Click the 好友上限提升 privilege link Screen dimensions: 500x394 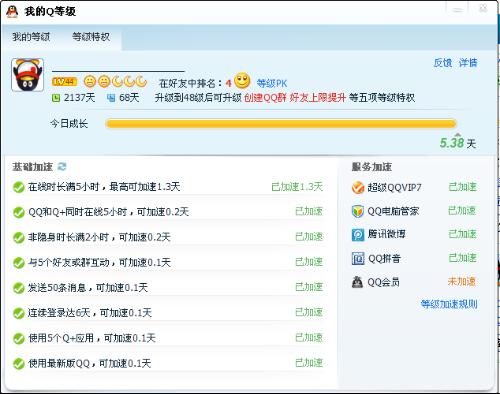[317, 98]
